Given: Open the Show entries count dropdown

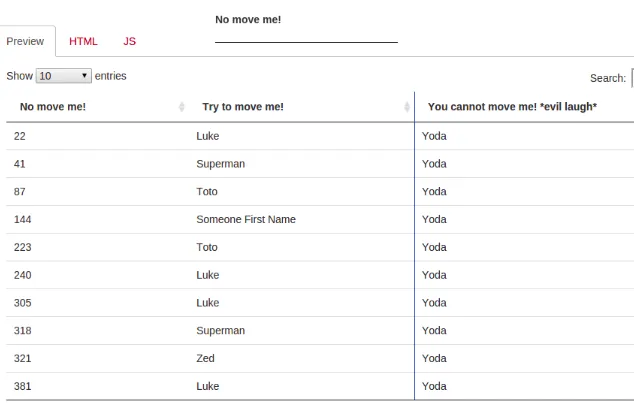Looking at the screenshot, I should coord(63,76).
